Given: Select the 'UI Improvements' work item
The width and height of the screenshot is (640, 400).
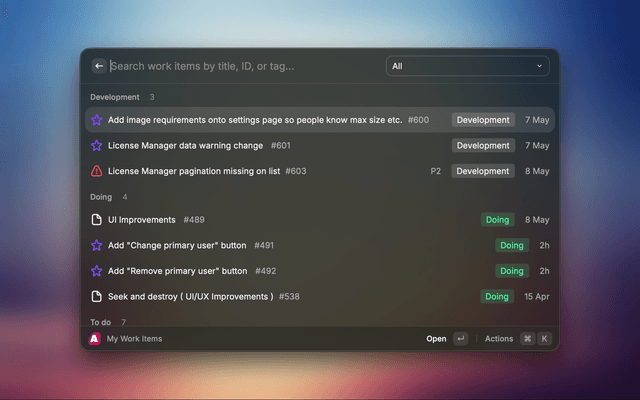Looking at the screenshot, I should [320, 220].
